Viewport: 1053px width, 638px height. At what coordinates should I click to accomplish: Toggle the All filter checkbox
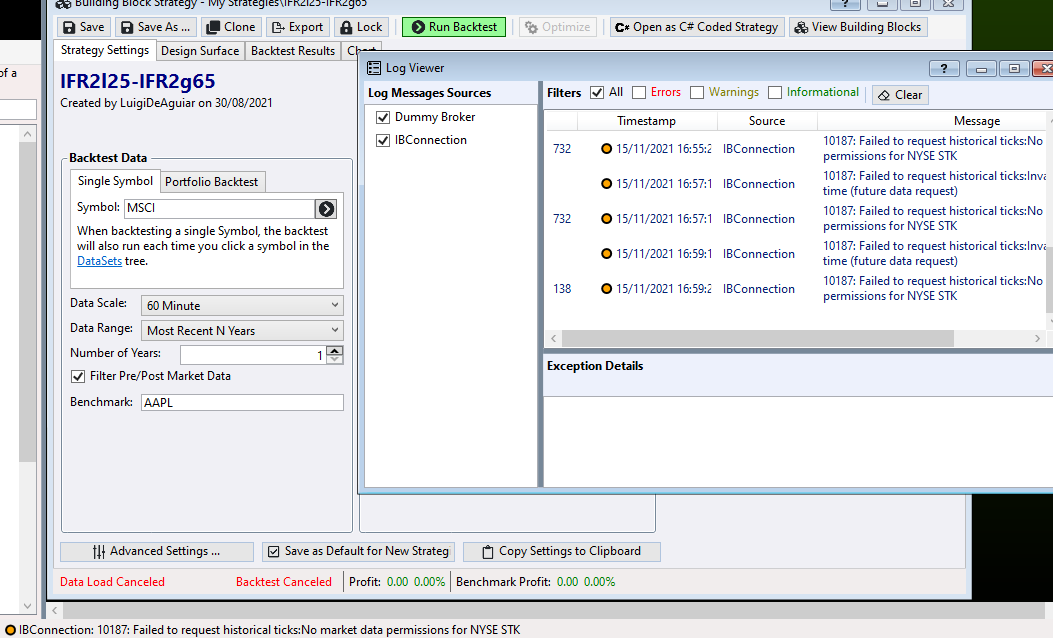click(x=596, y=93)
